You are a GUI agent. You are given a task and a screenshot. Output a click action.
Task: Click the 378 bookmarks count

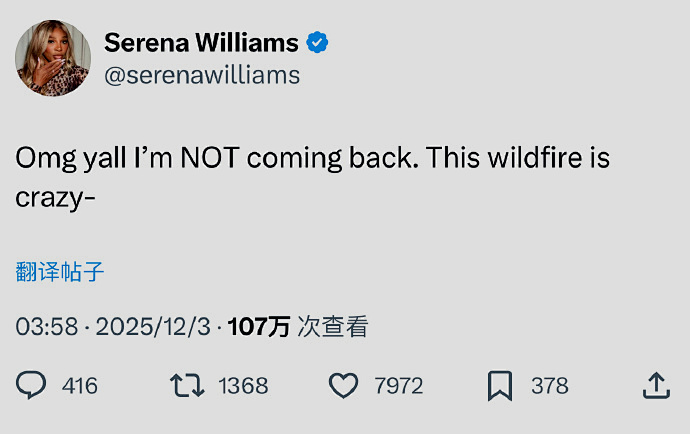(550, 386)
